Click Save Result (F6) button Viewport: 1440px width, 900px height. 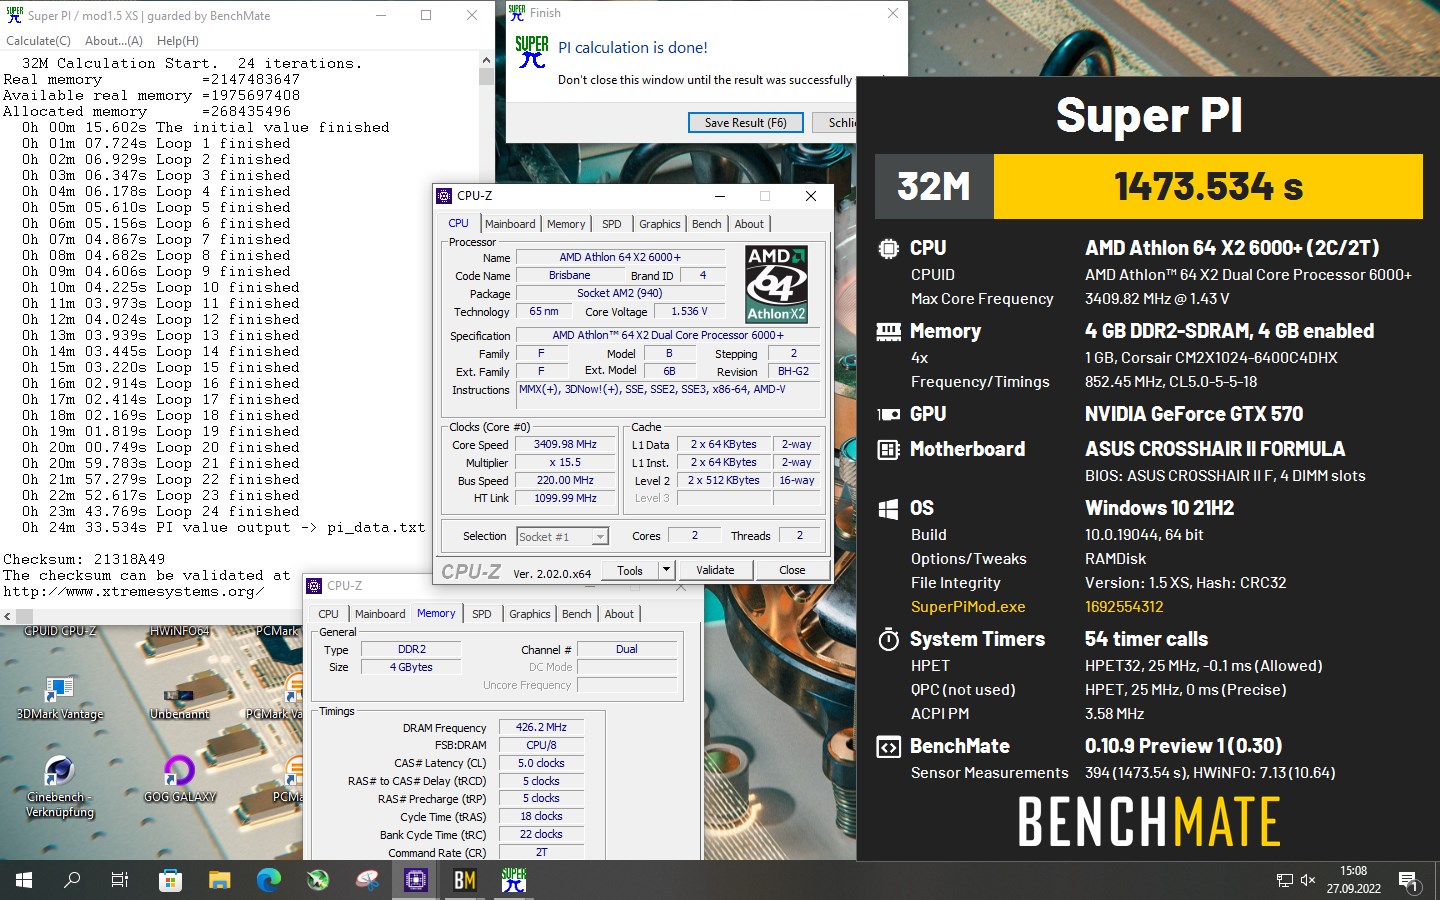pos(745,122)
